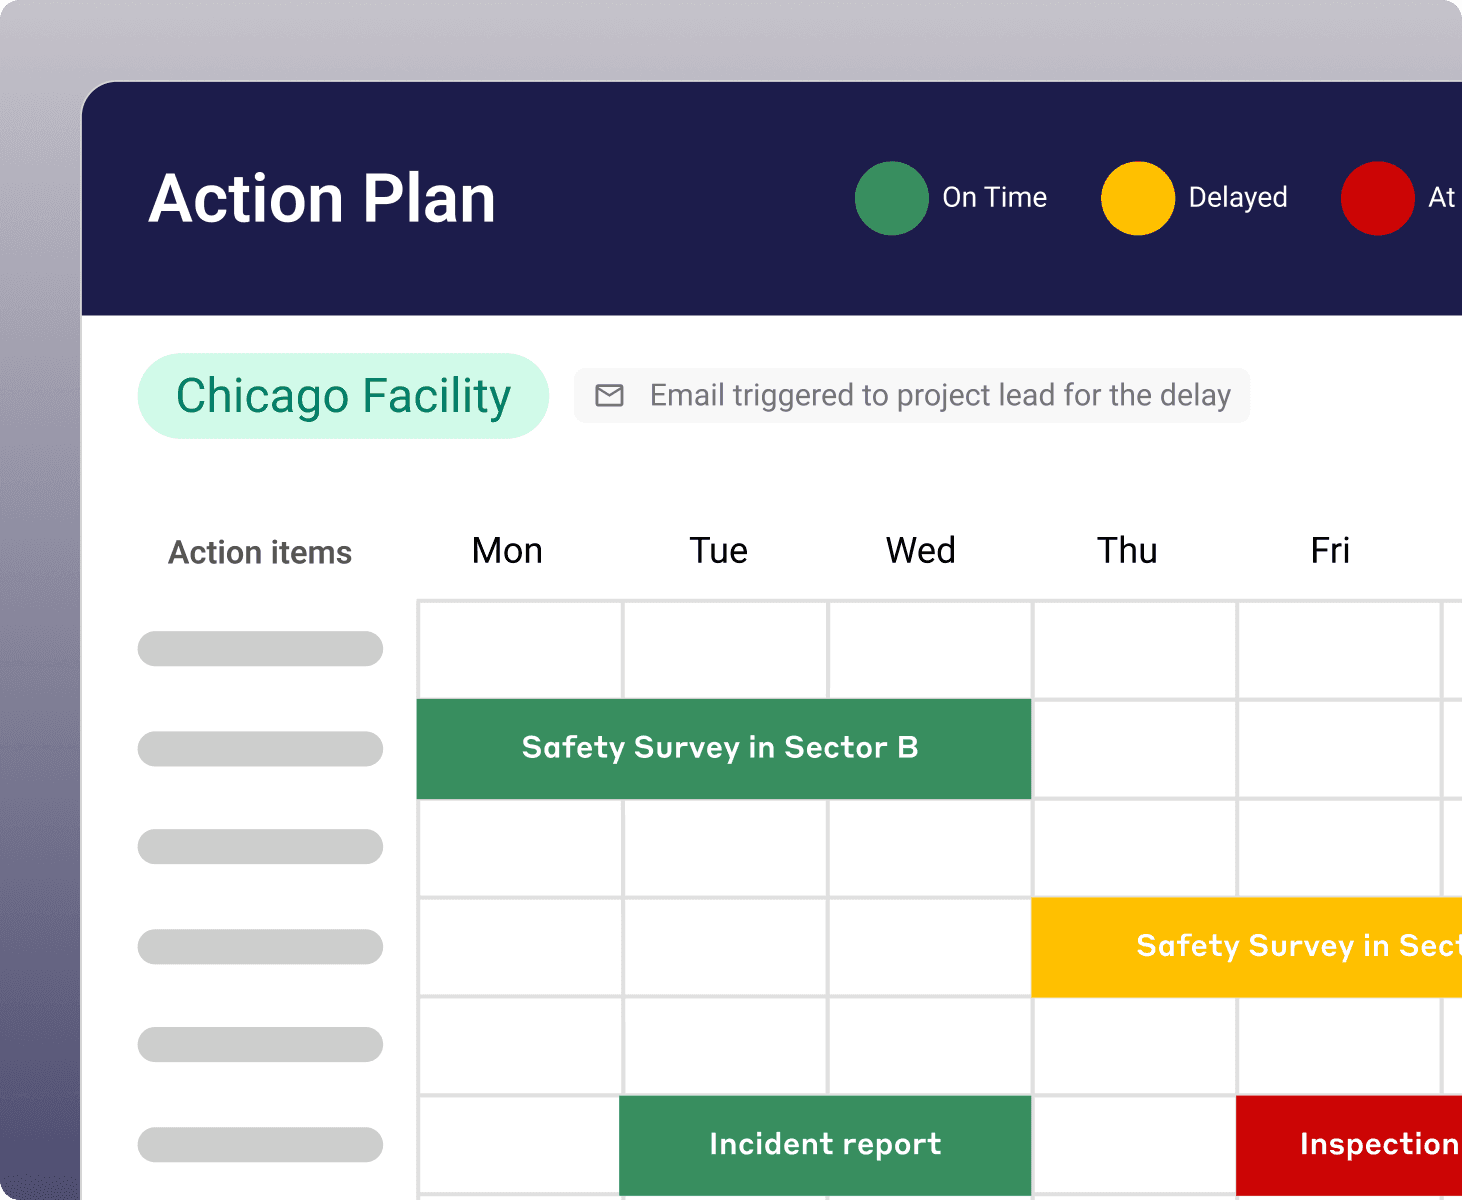This screenshot has width=1462, height=1200.
Task: Click the Mon column header
Action: coord(507,551)
